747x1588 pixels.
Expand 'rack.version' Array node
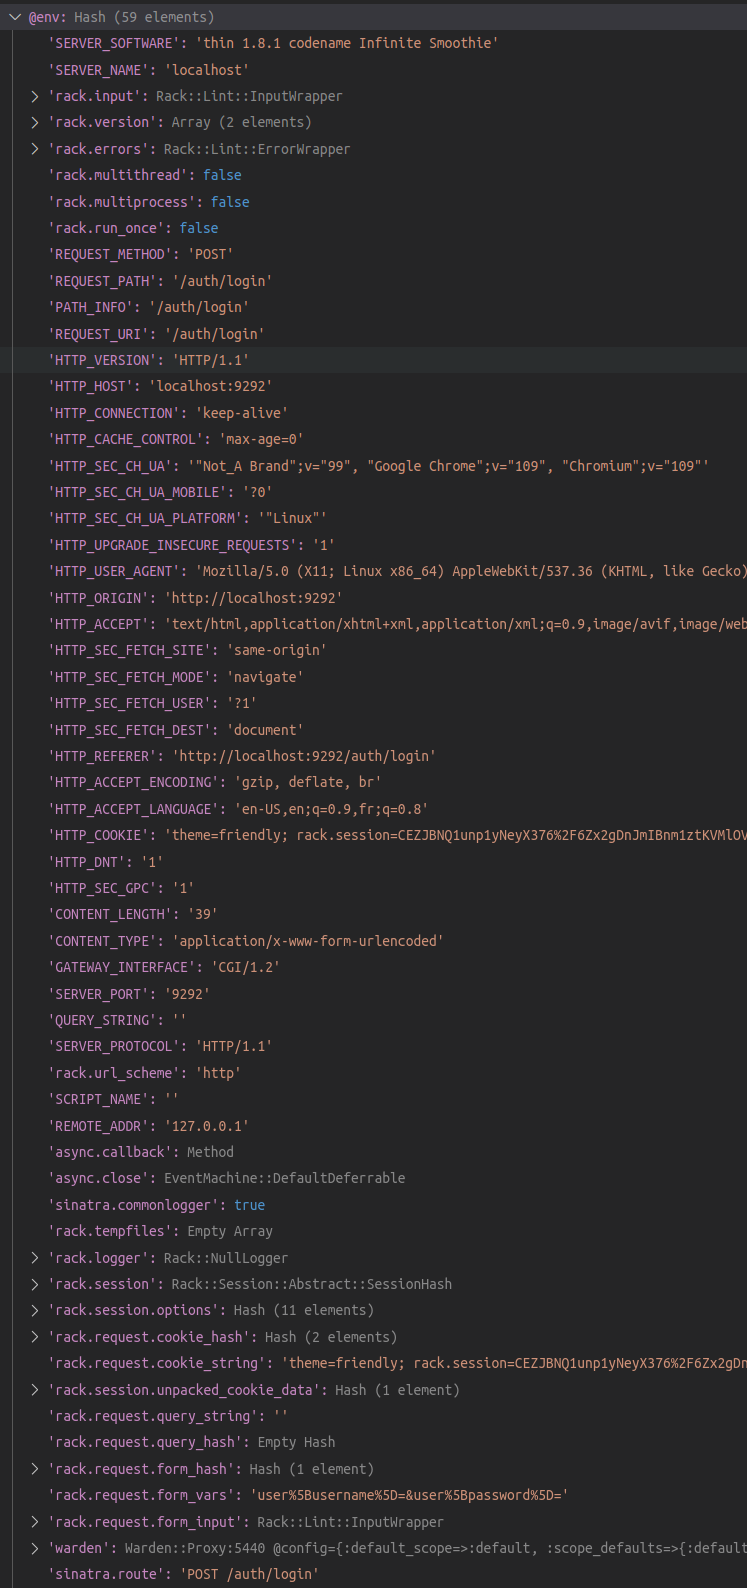(x=35, y=122)
